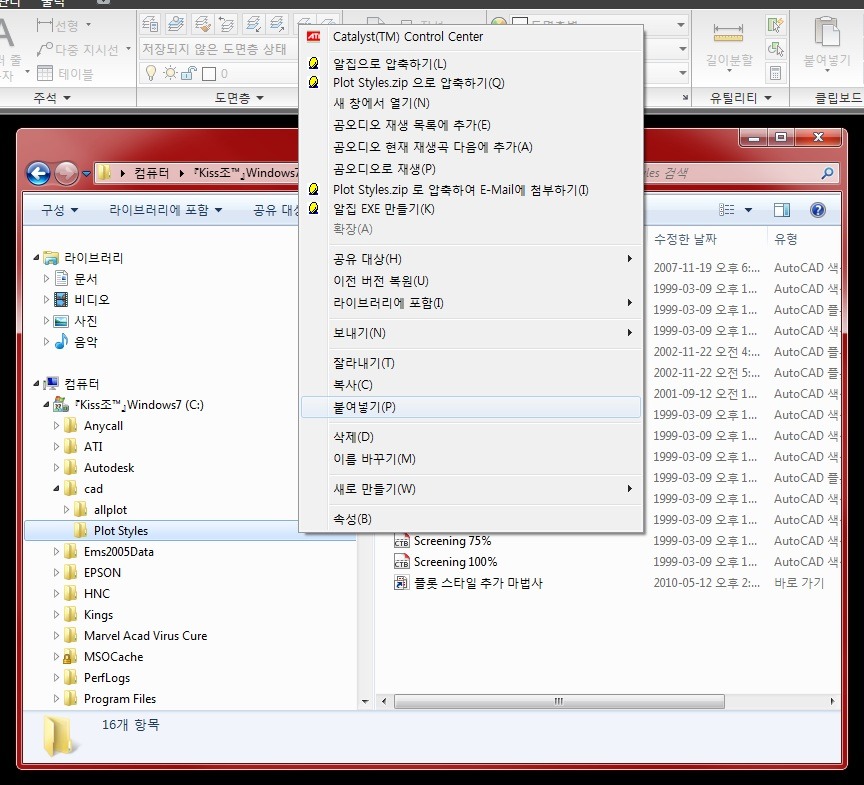Select the Match Layer brush icon
Image resolution: width=864 pixels, height=785 pixels.
(x=202, y=24)
